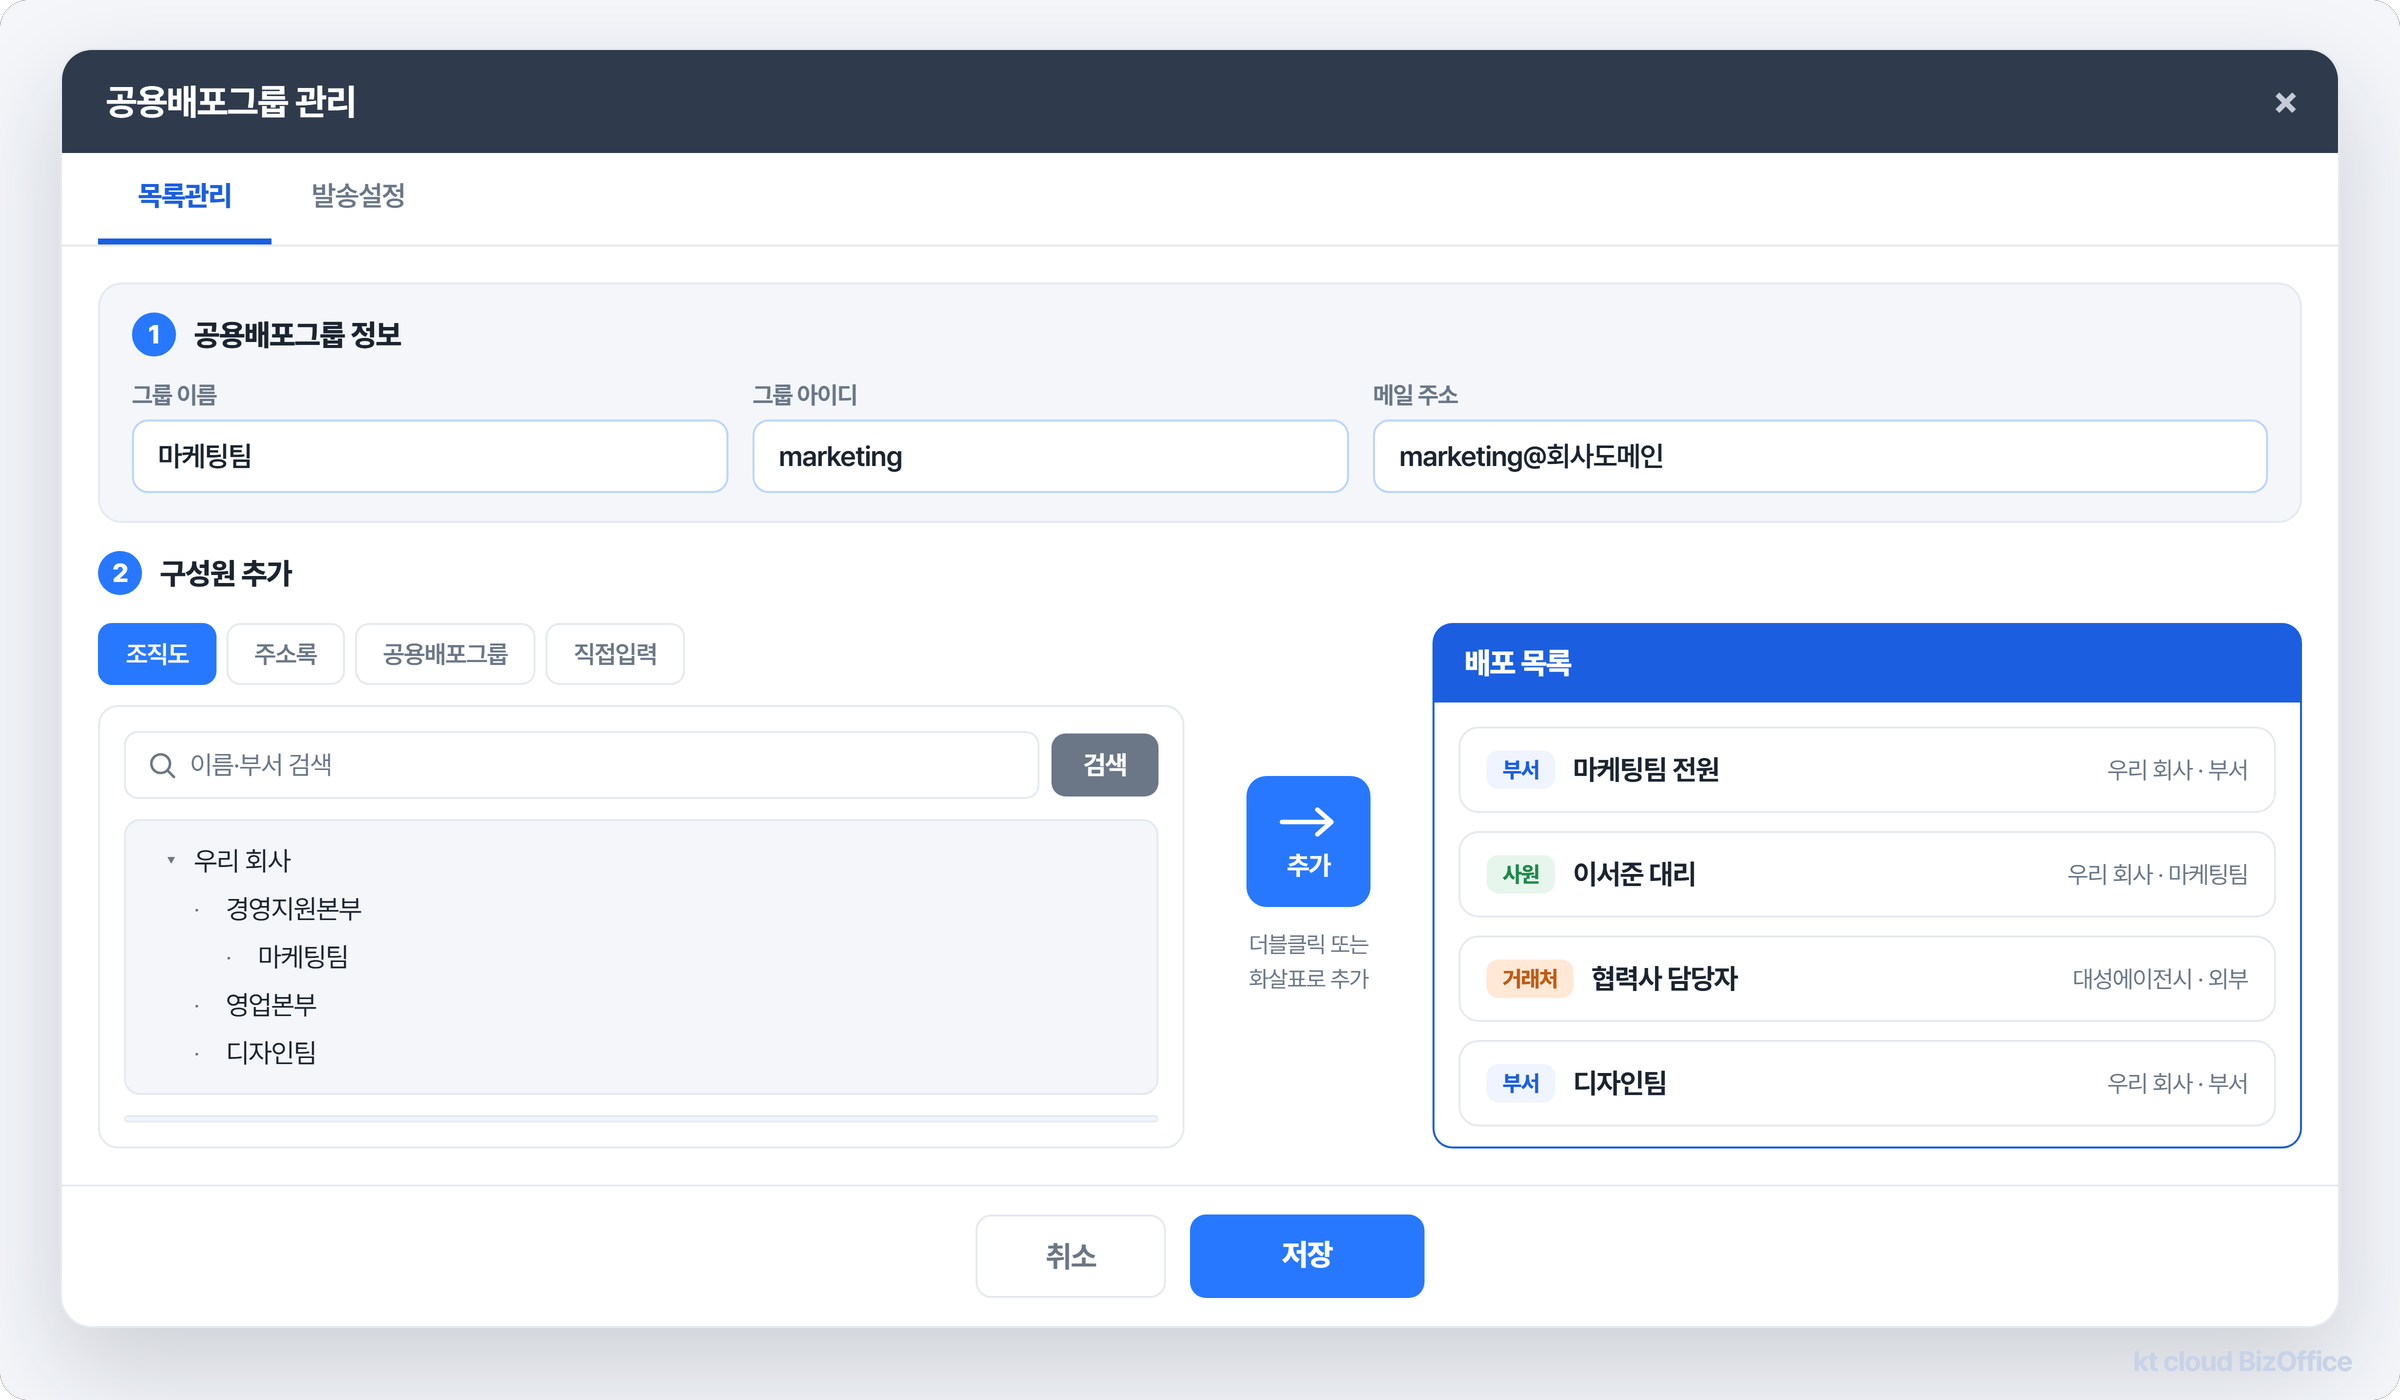
Task: Click the 저장 button
Action: 1306,1256
